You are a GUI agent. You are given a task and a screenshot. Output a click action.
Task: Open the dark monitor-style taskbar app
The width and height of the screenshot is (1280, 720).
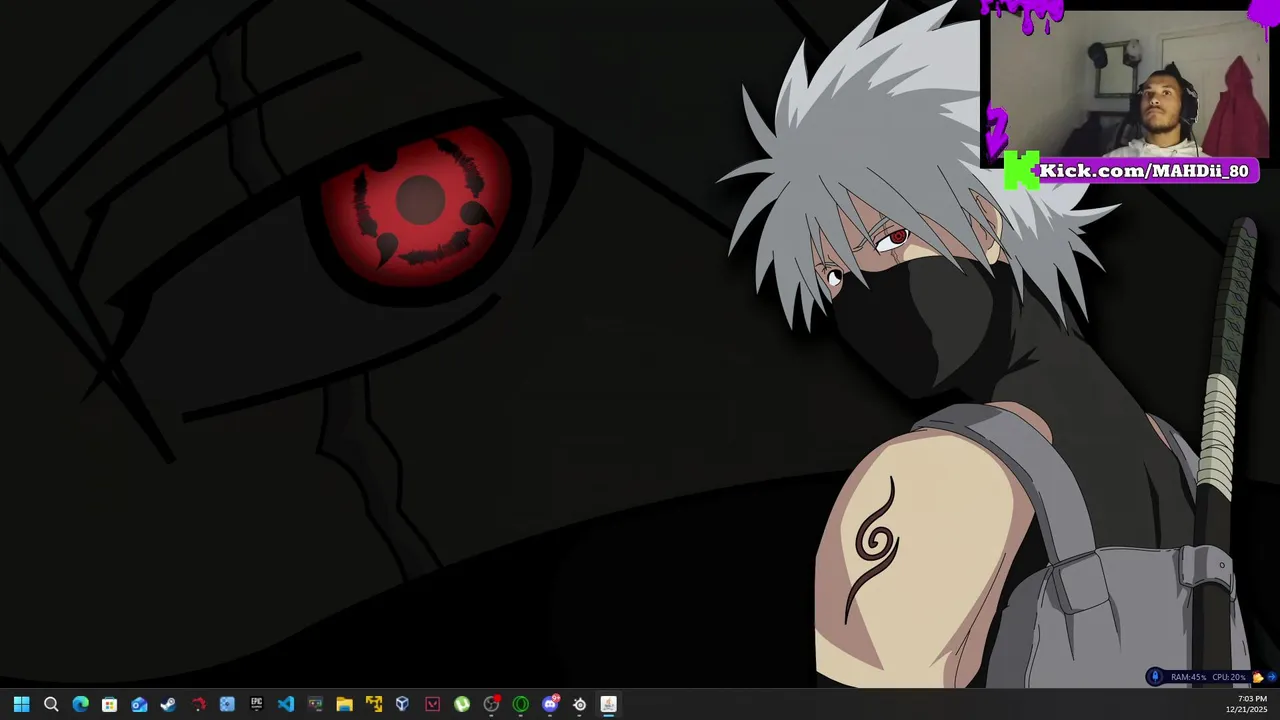pyautogui.click(x=315, y=705)
